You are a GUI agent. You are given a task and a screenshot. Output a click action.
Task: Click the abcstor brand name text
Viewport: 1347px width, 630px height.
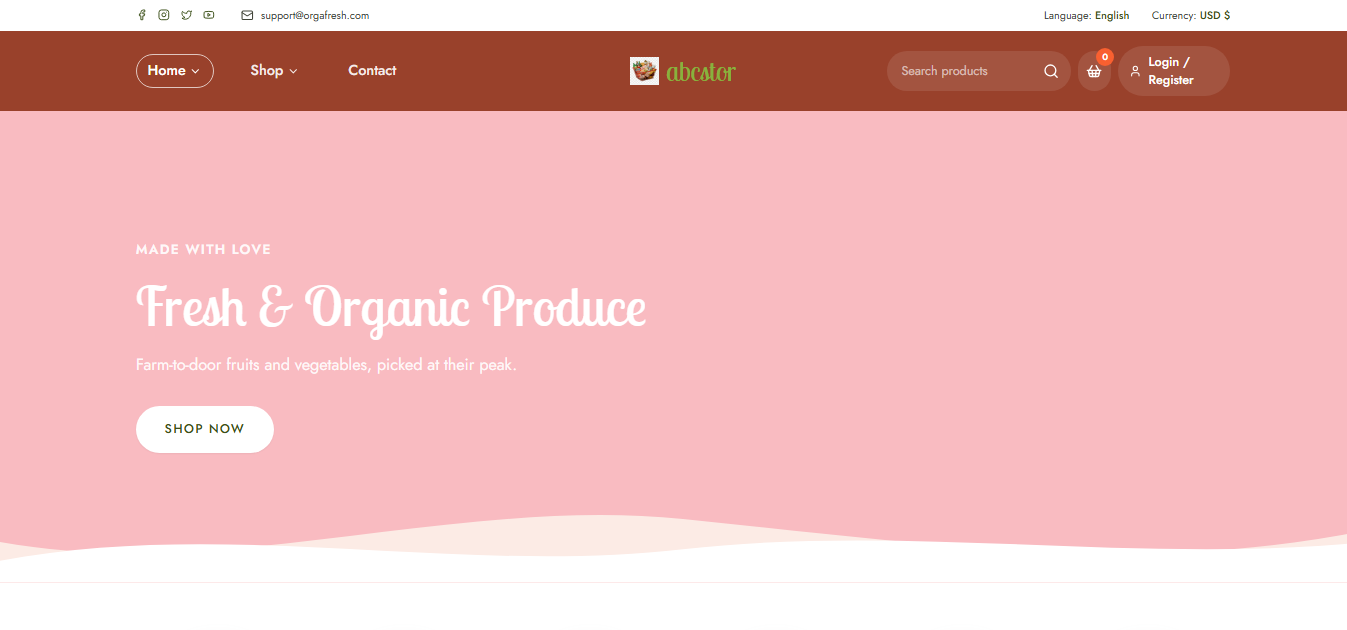click(701, 71)
